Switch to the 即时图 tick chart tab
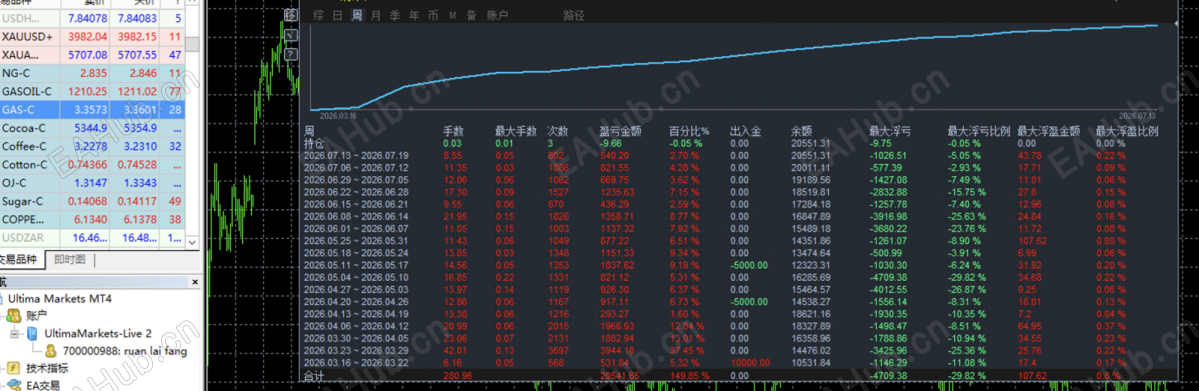The image size is (1199, 391). (70, 260)
